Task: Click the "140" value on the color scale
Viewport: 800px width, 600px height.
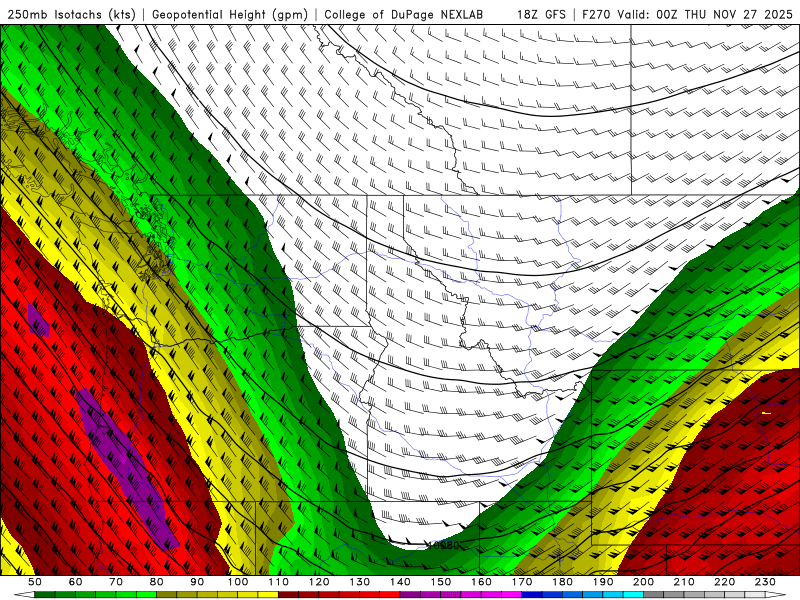Action: click(x=400, y=582)
